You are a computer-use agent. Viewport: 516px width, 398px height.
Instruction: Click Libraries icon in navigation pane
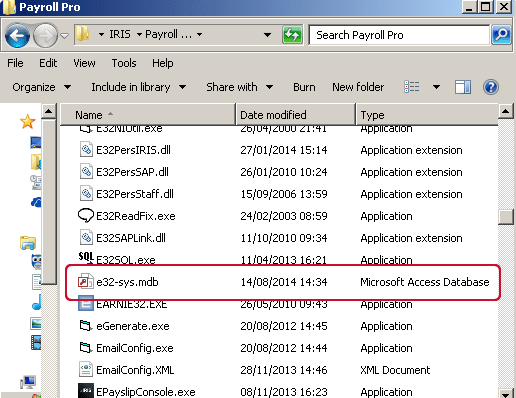coord(28,243)
